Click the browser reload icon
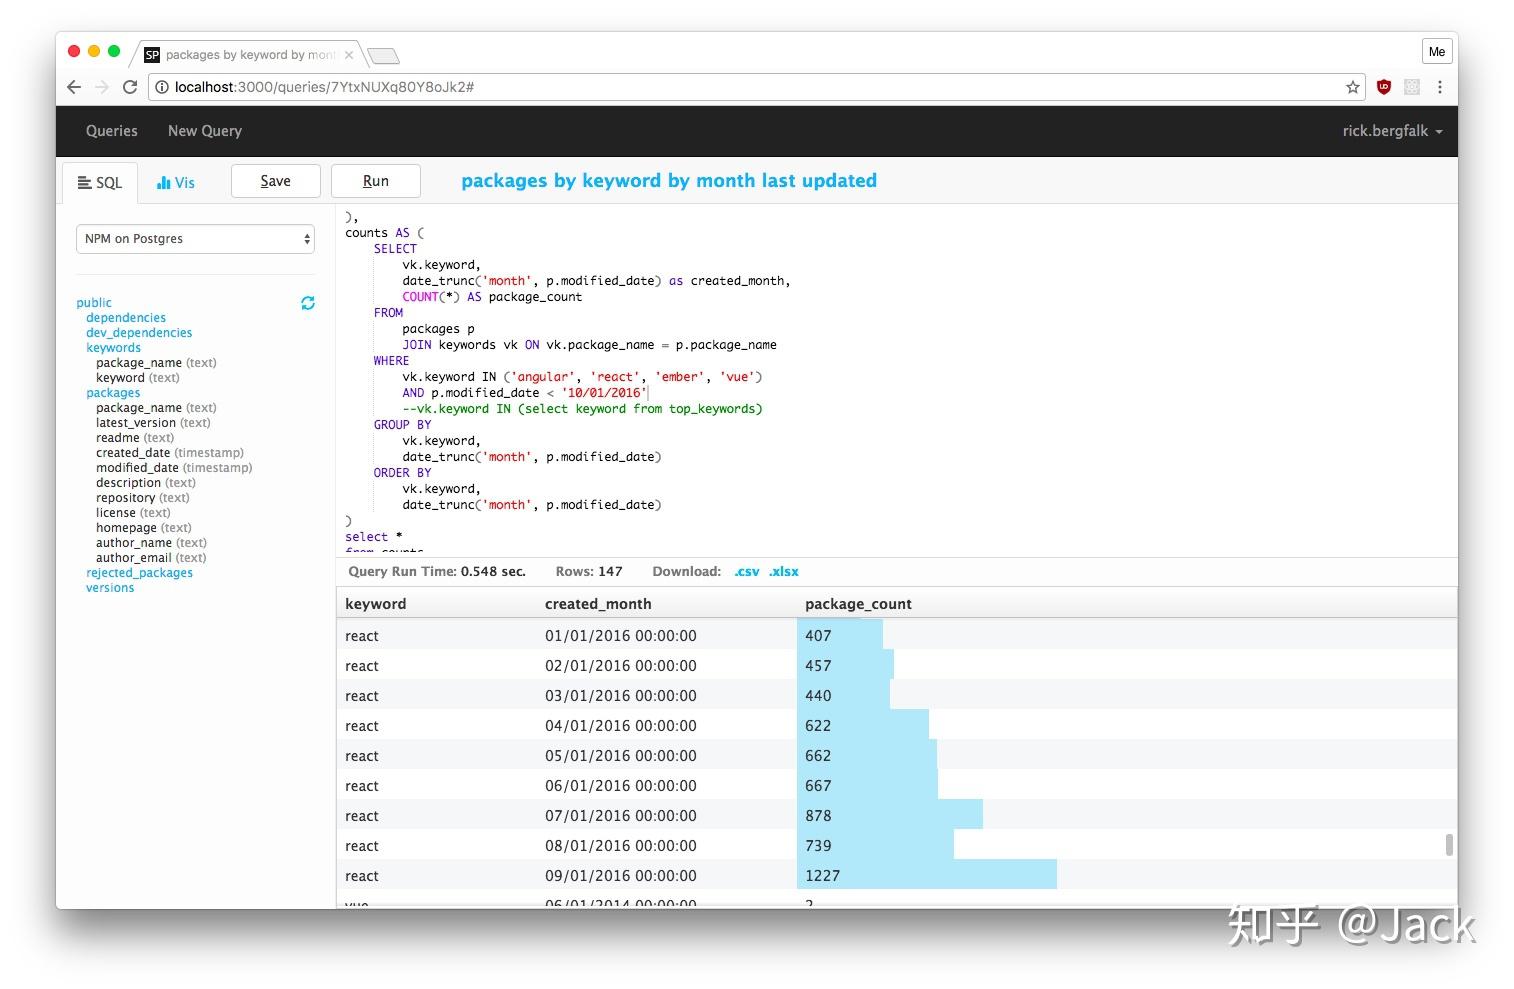 (130, 87)
